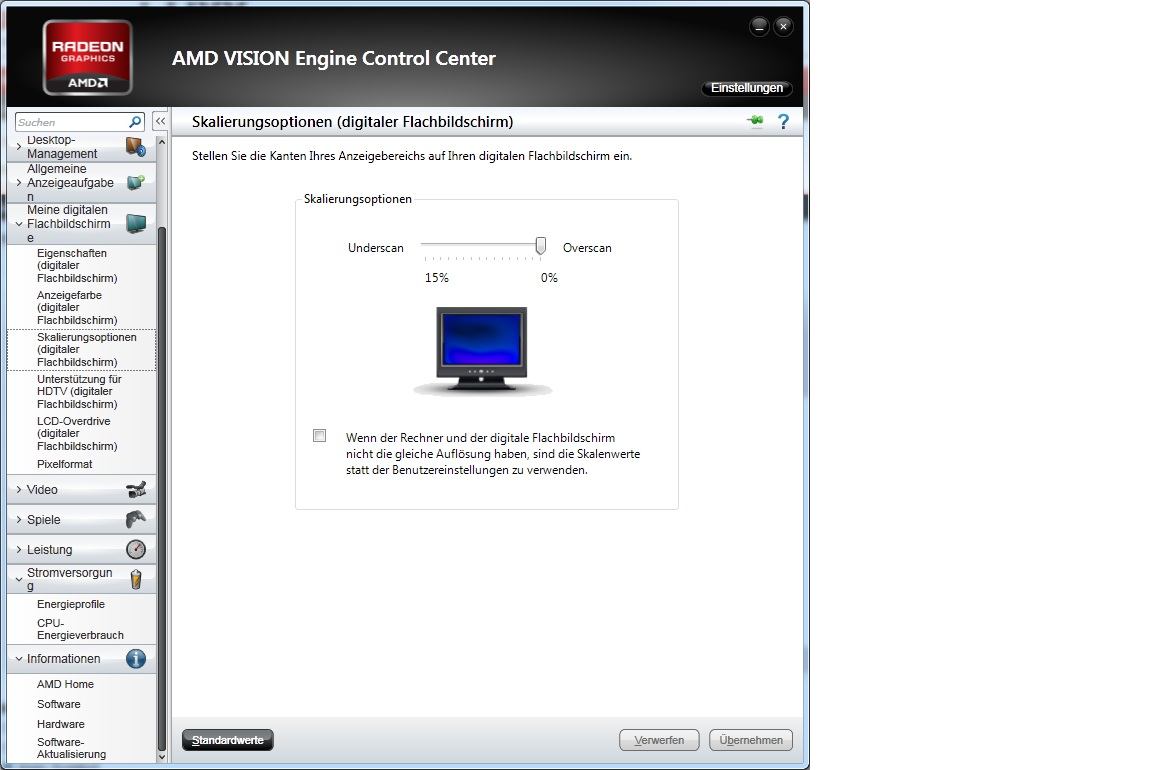Click the Overscan label

587,248
